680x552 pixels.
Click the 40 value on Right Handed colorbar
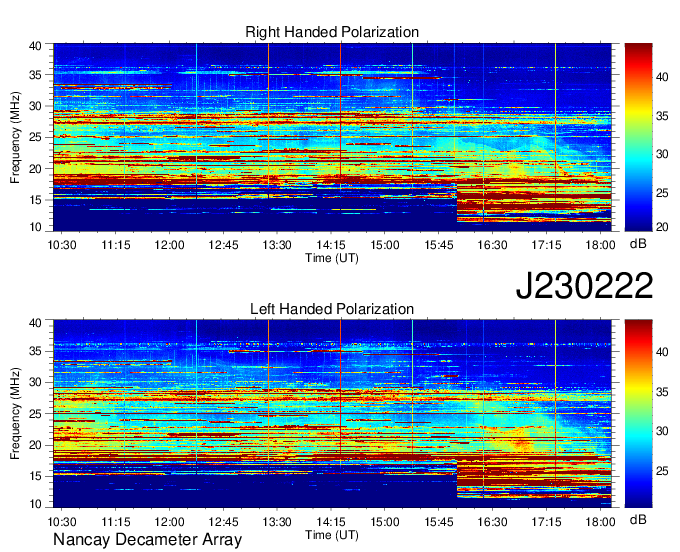(662, 77)
